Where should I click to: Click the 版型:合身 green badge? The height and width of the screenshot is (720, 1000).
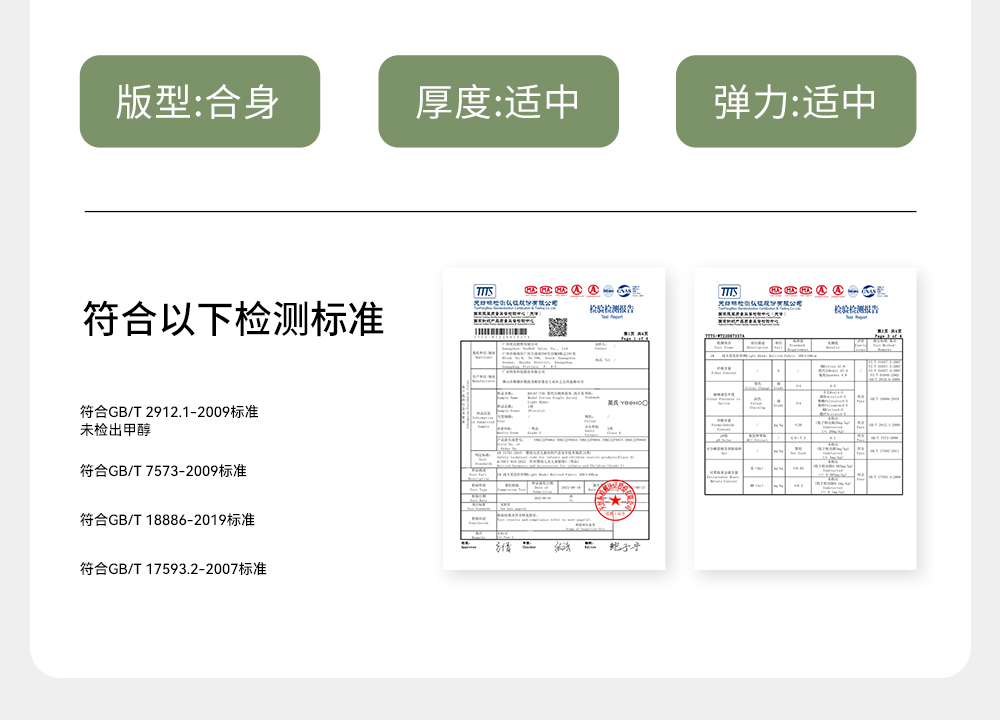199,101
